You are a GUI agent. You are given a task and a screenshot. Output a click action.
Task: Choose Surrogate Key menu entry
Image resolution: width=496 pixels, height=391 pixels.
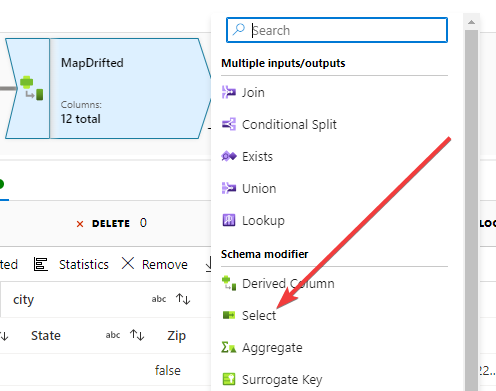282,380
